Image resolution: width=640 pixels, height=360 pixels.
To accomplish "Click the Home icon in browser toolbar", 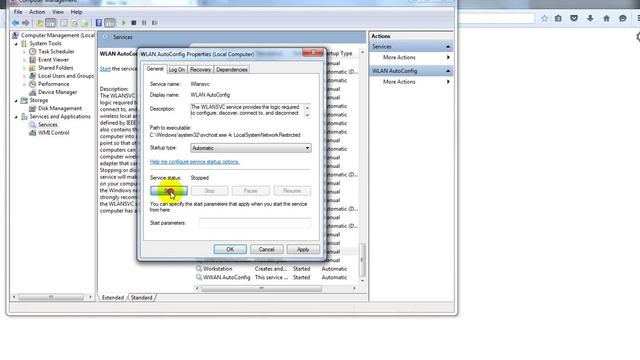I will [607, 18].
